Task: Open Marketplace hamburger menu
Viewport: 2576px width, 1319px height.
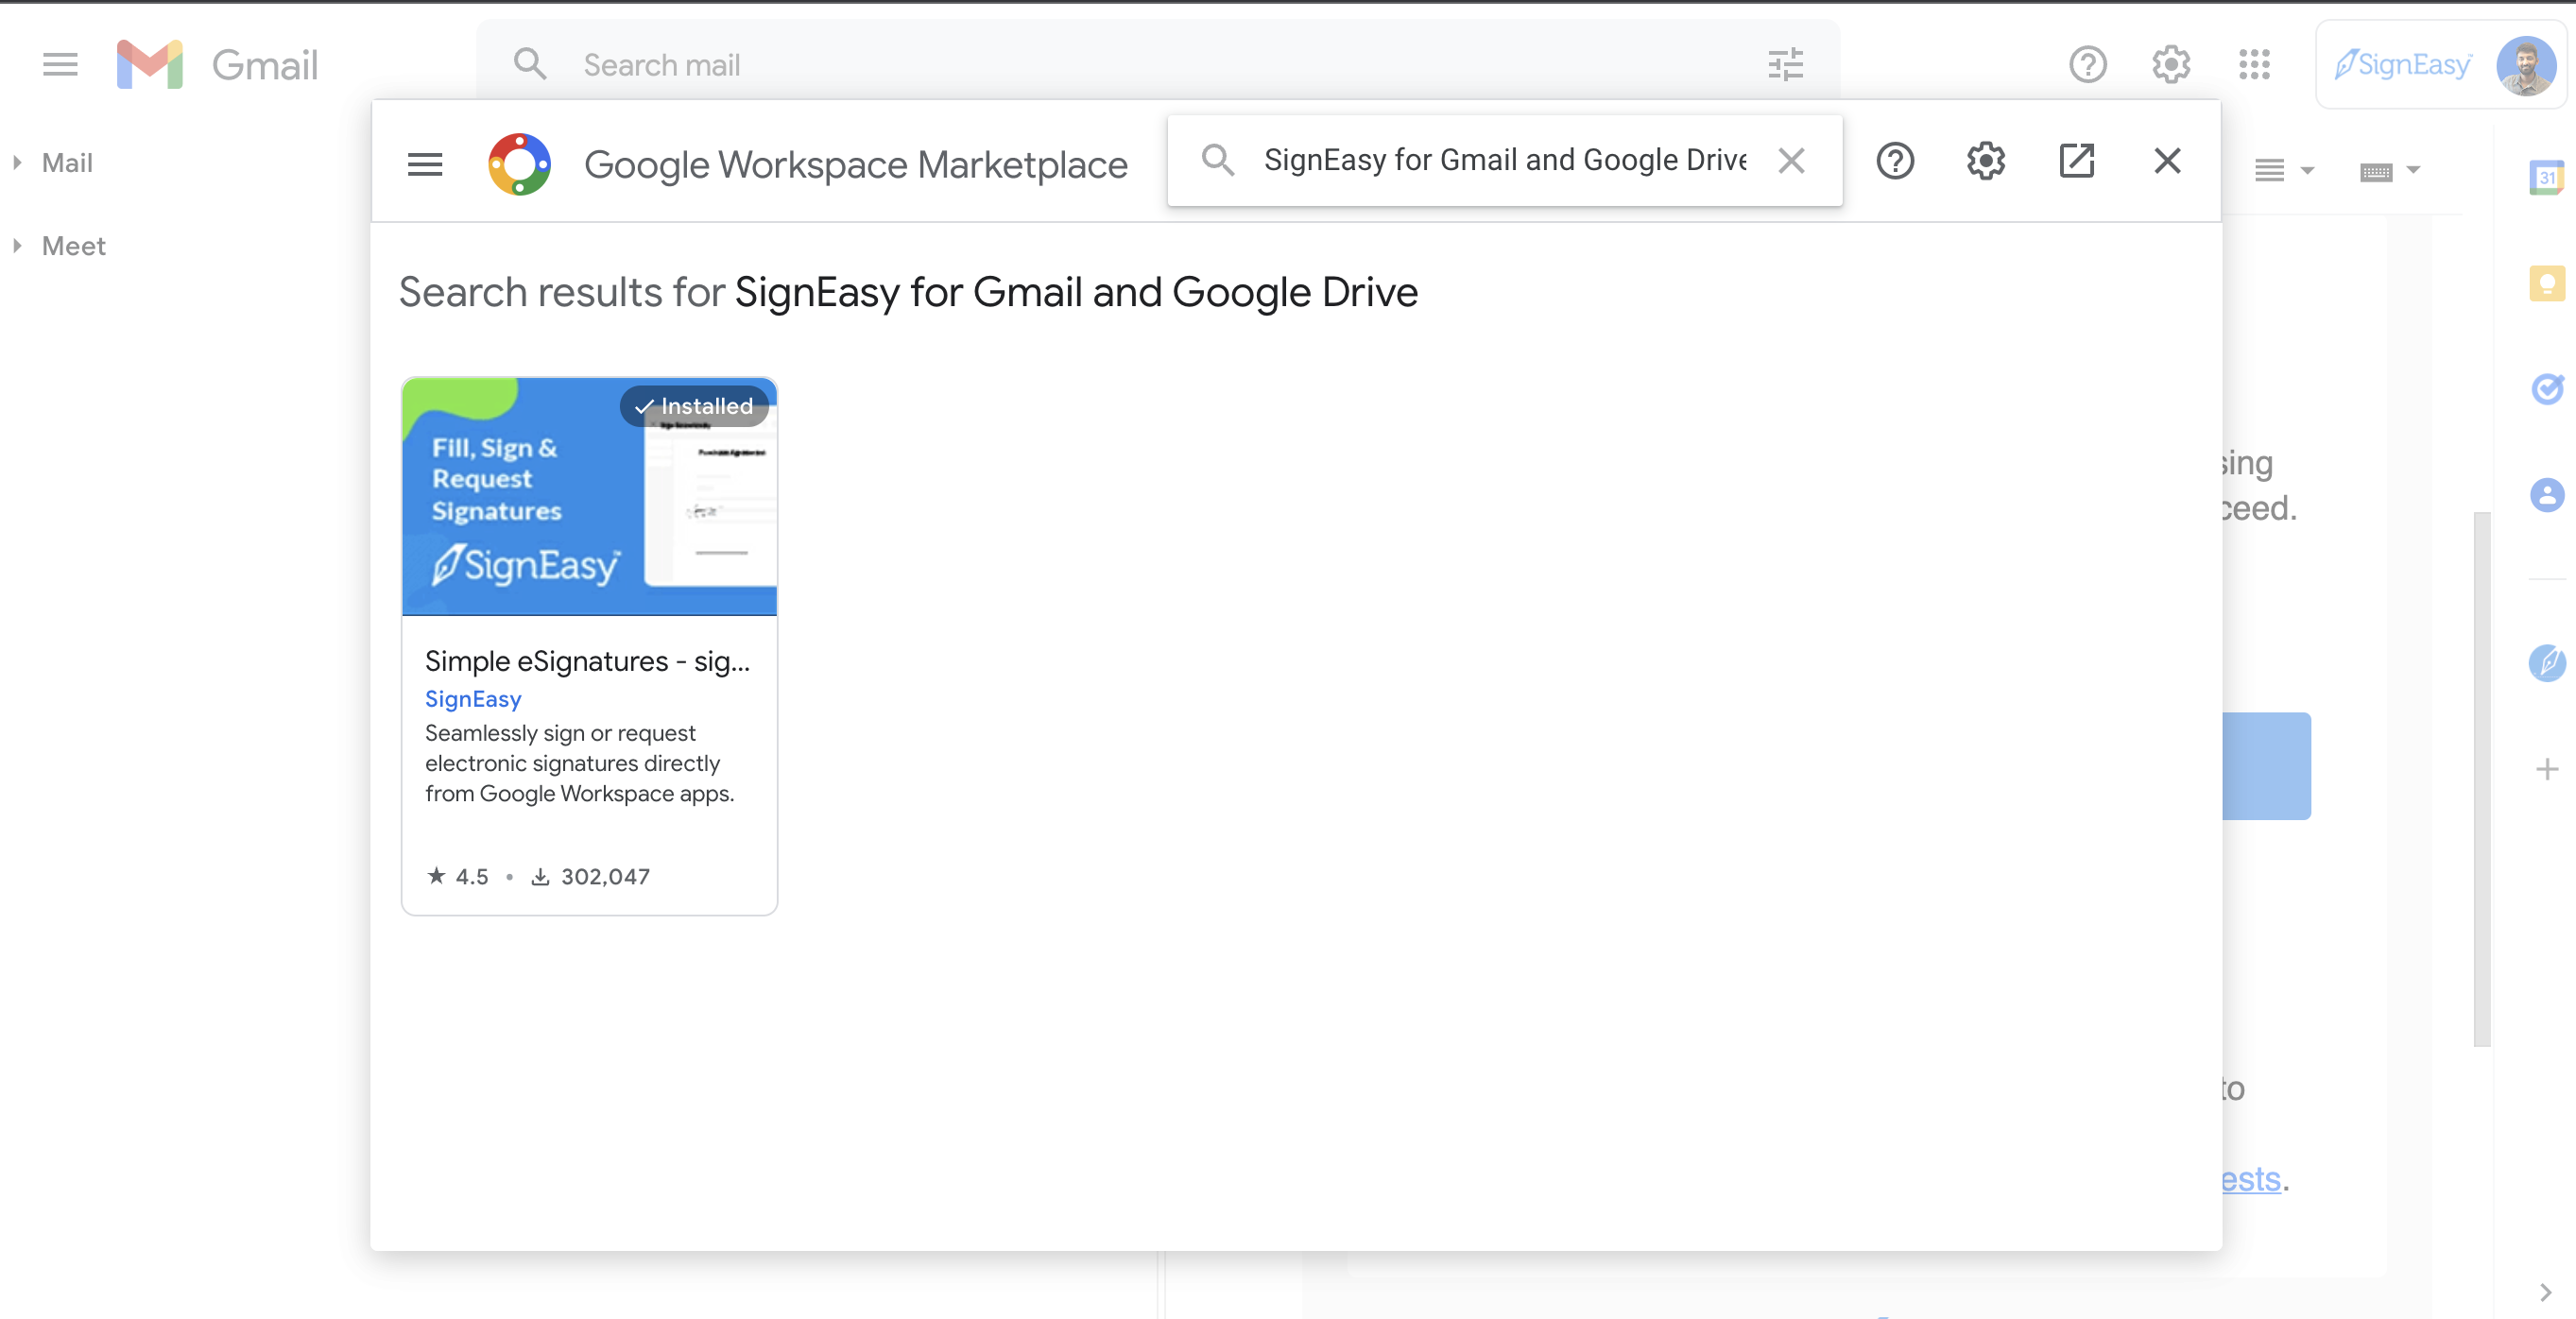Action: [x=425, y=164]
